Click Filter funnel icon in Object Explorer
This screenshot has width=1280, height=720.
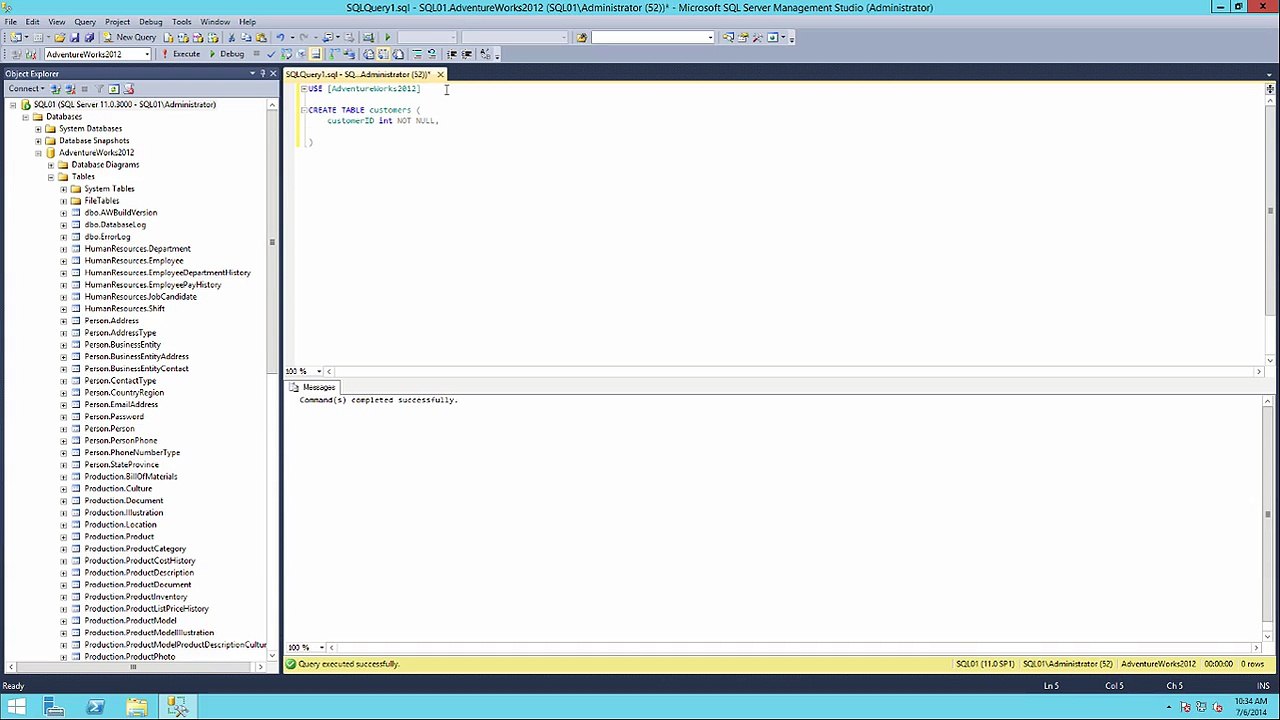[100, 88]
